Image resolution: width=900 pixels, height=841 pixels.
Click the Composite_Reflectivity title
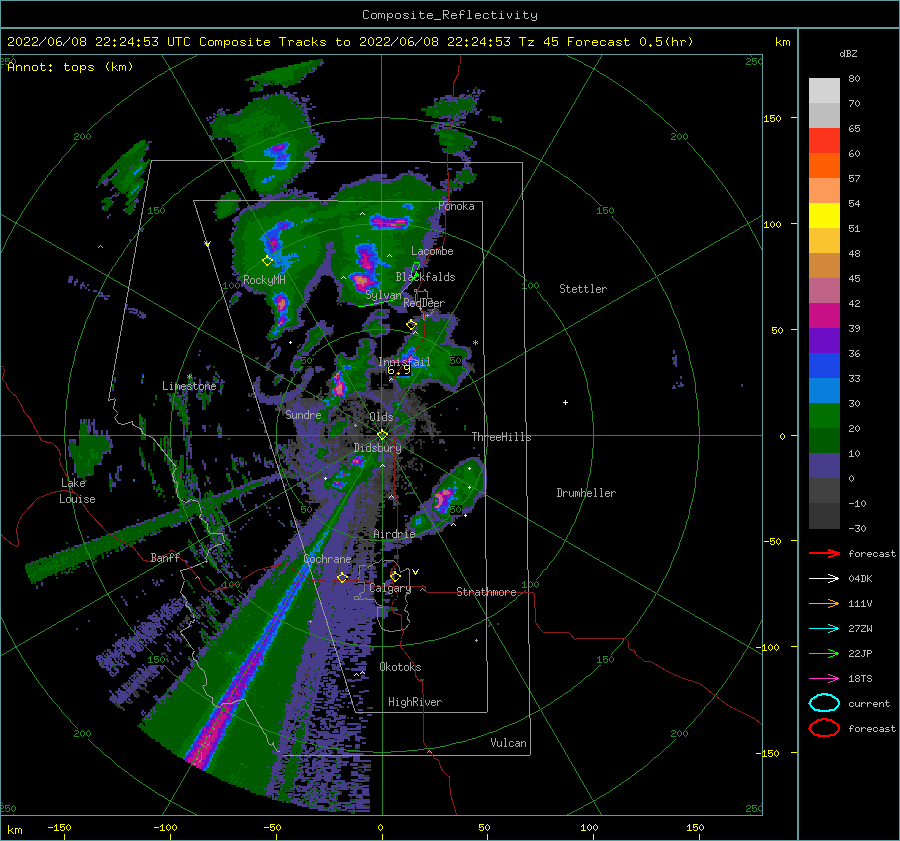tap(450, 15)
